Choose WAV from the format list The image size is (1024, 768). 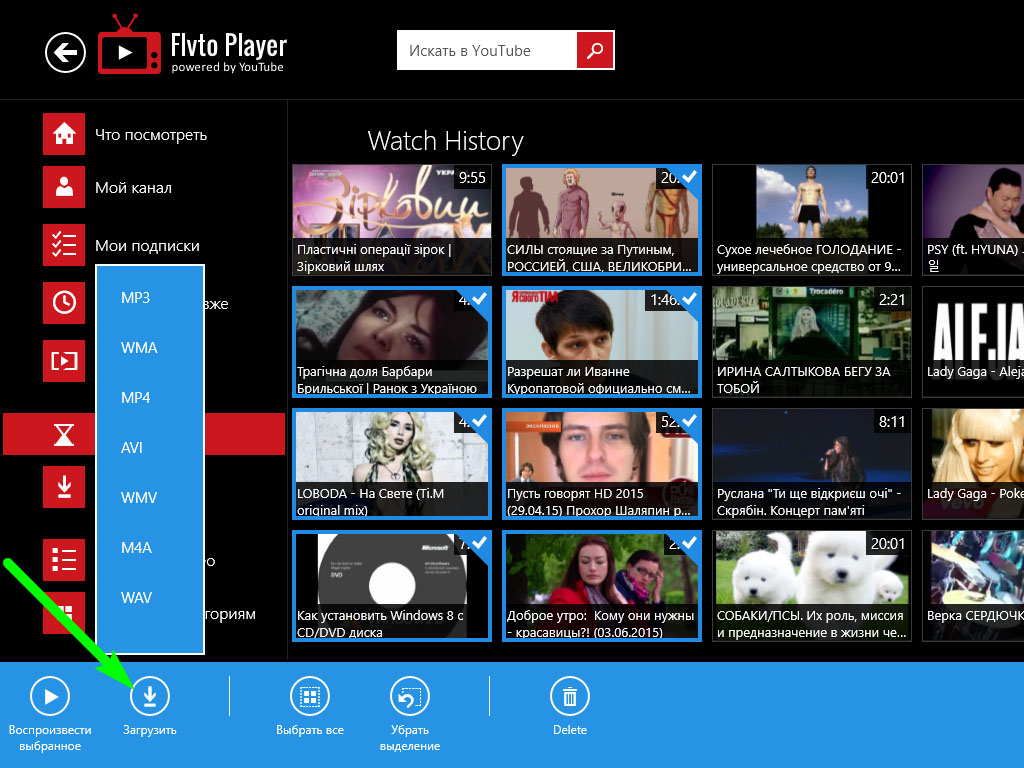pos(136,598)
